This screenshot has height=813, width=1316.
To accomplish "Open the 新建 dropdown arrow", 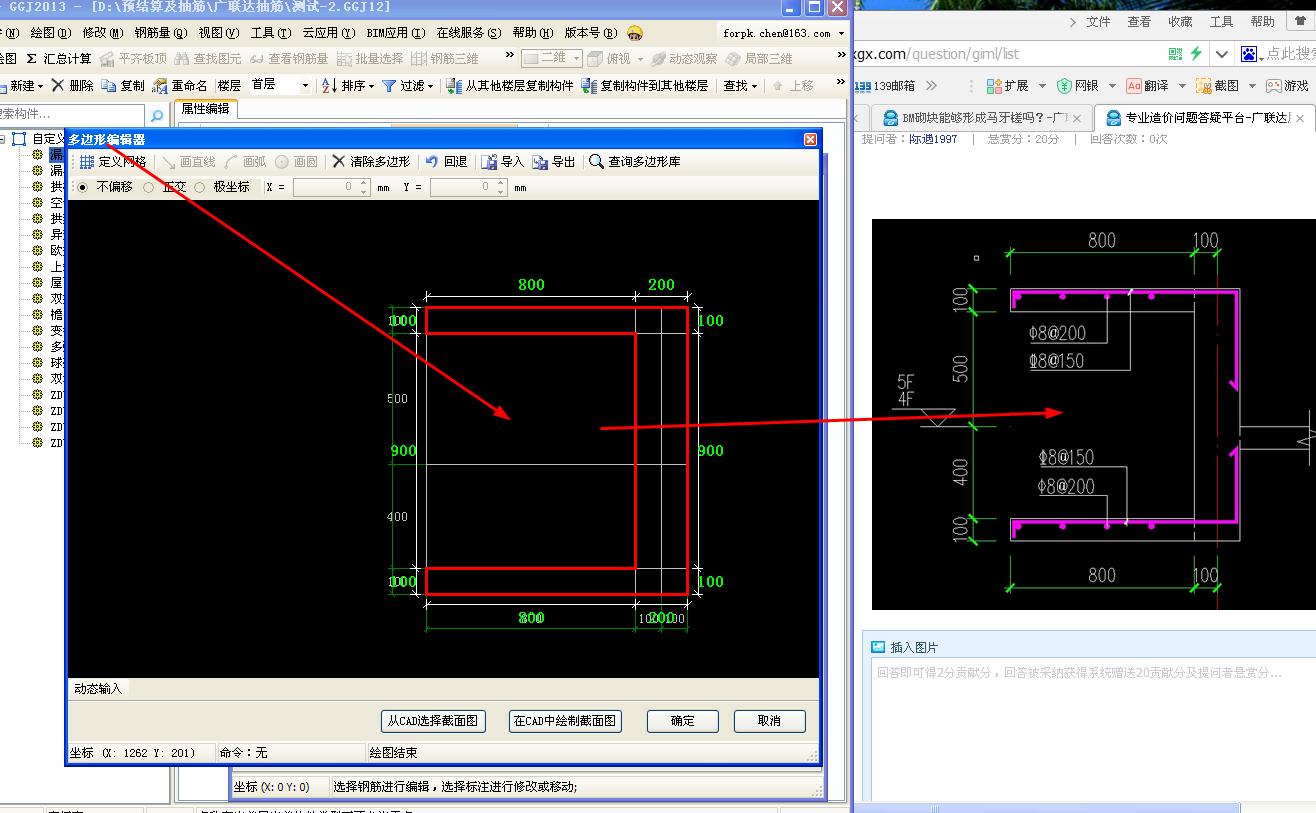I will [x=42, y=87].
